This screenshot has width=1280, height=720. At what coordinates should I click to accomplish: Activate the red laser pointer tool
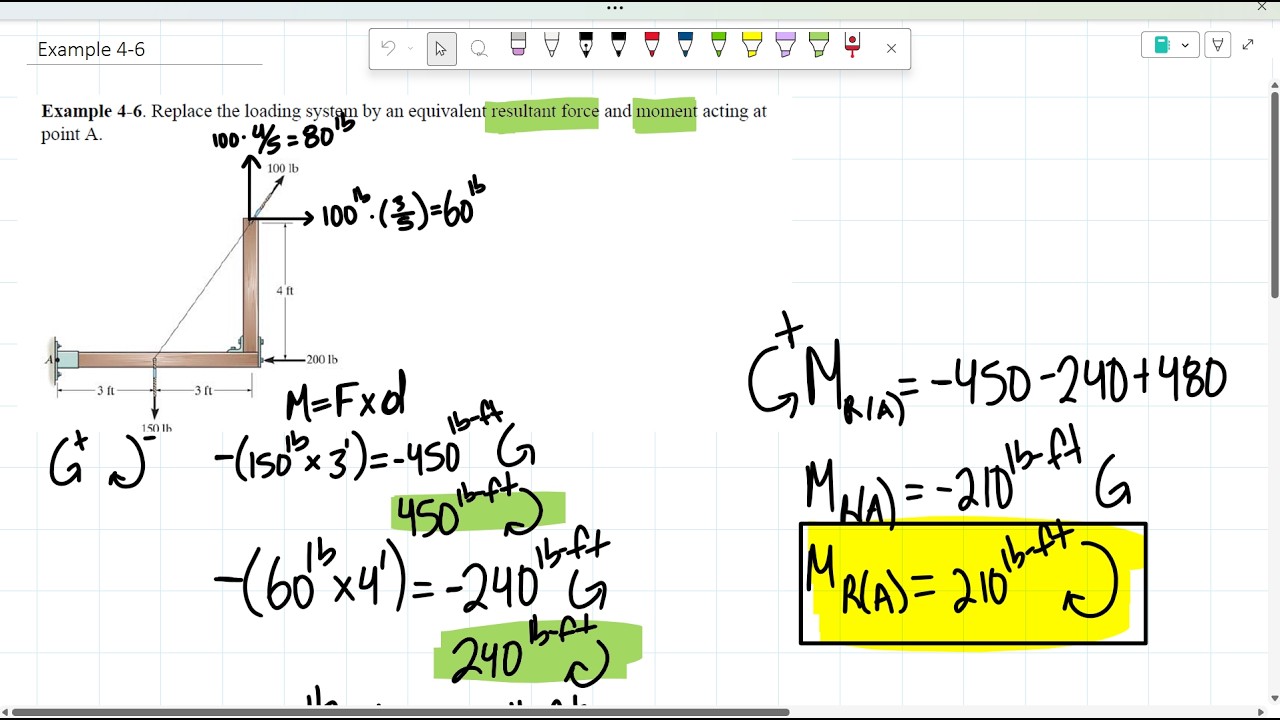pyautogui.click(x=852, y=46)
